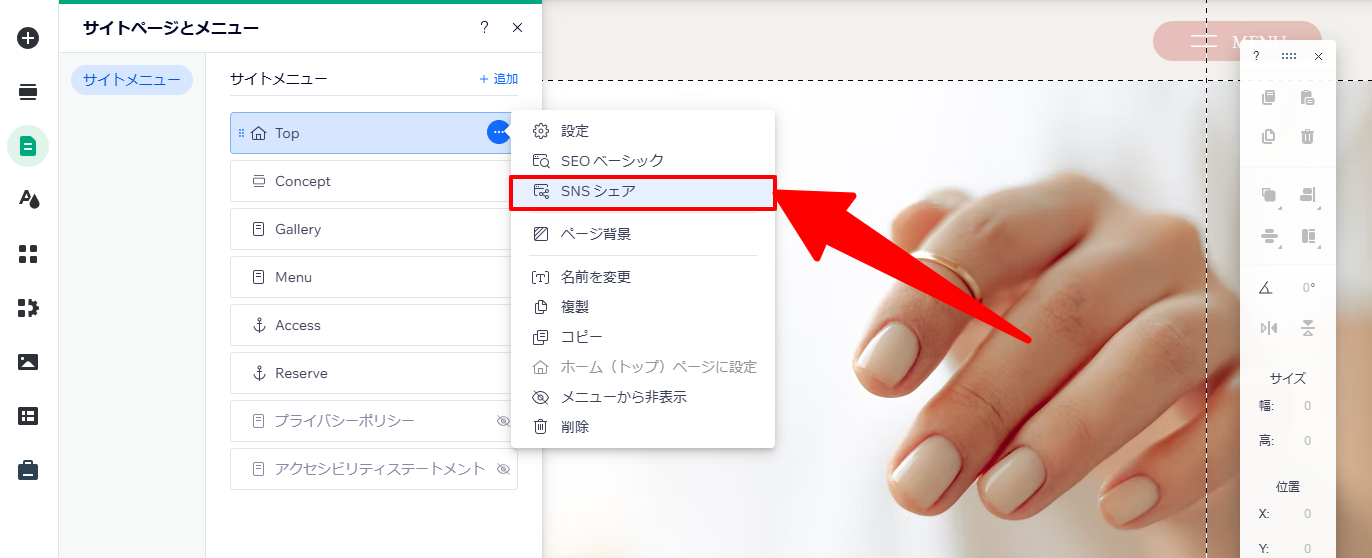Click the toolbox drag handle dots
This screenshot has width=1372, height=558.
tap(1288, 57)
